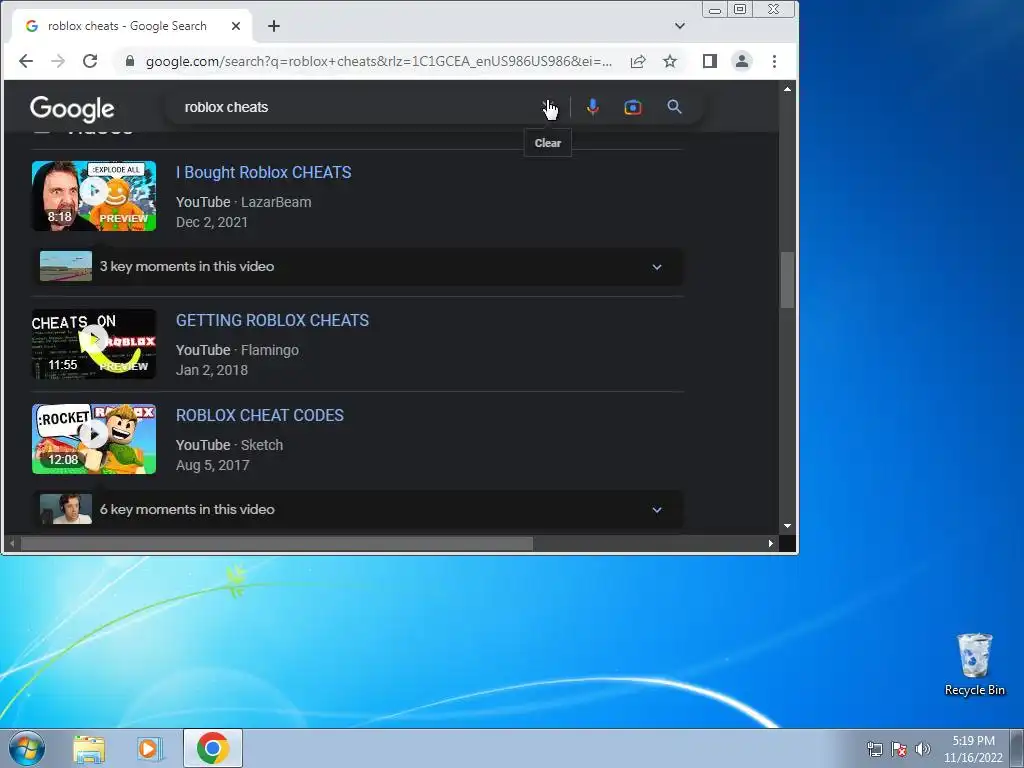The image size is (1024, 768).
Task: Close the roblox cheats Google Search tab
Action: point(236,26)
